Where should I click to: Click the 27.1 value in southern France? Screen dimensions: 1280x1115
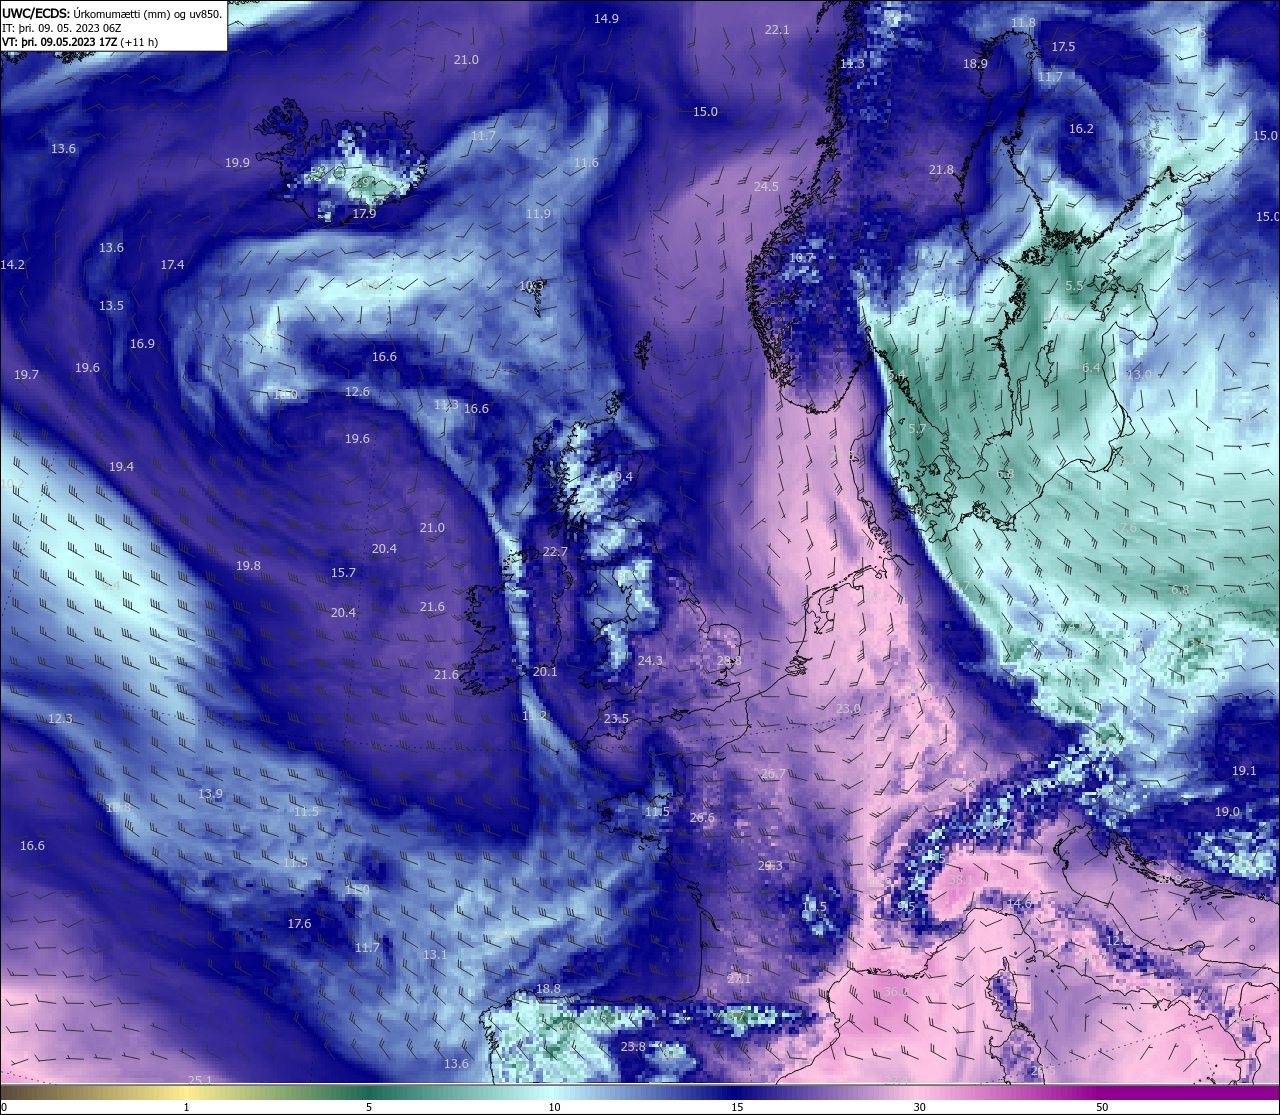(x=739, y=979)
